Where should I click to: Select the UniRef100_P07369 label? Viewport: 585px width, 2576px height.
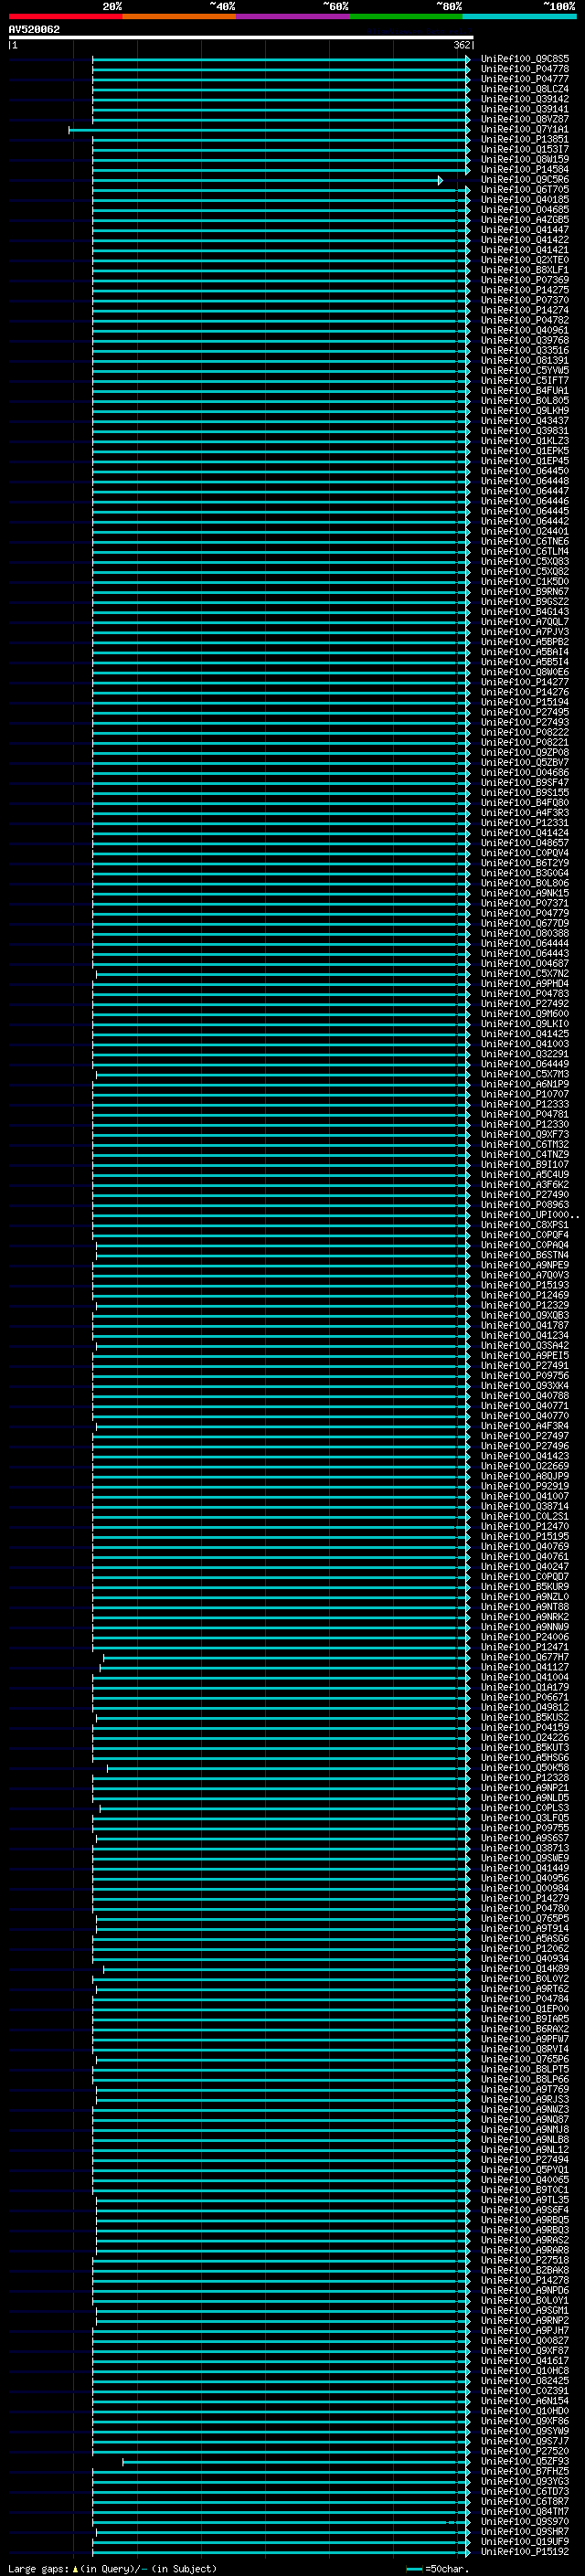(524, 280)
